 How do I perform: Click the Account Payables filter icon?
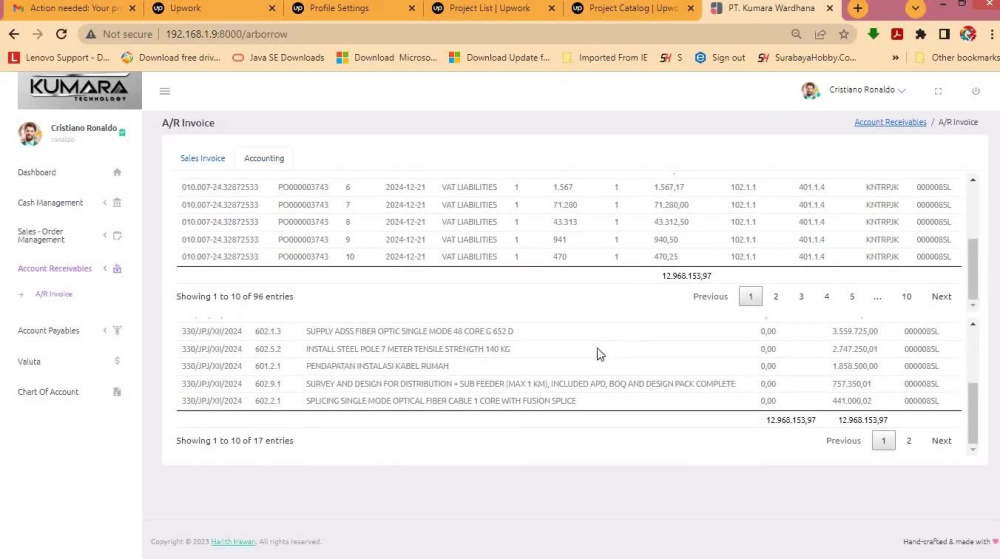point(117,330)
